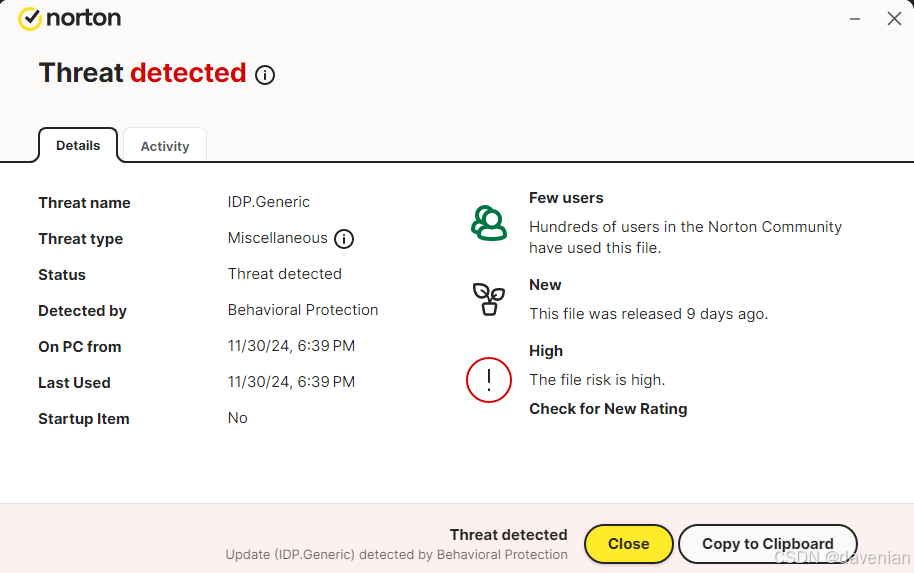914x573 pixels.
Task: Click the info icon next to Miscellaneous
Action: pyautogui.click(x=344, y=239)
